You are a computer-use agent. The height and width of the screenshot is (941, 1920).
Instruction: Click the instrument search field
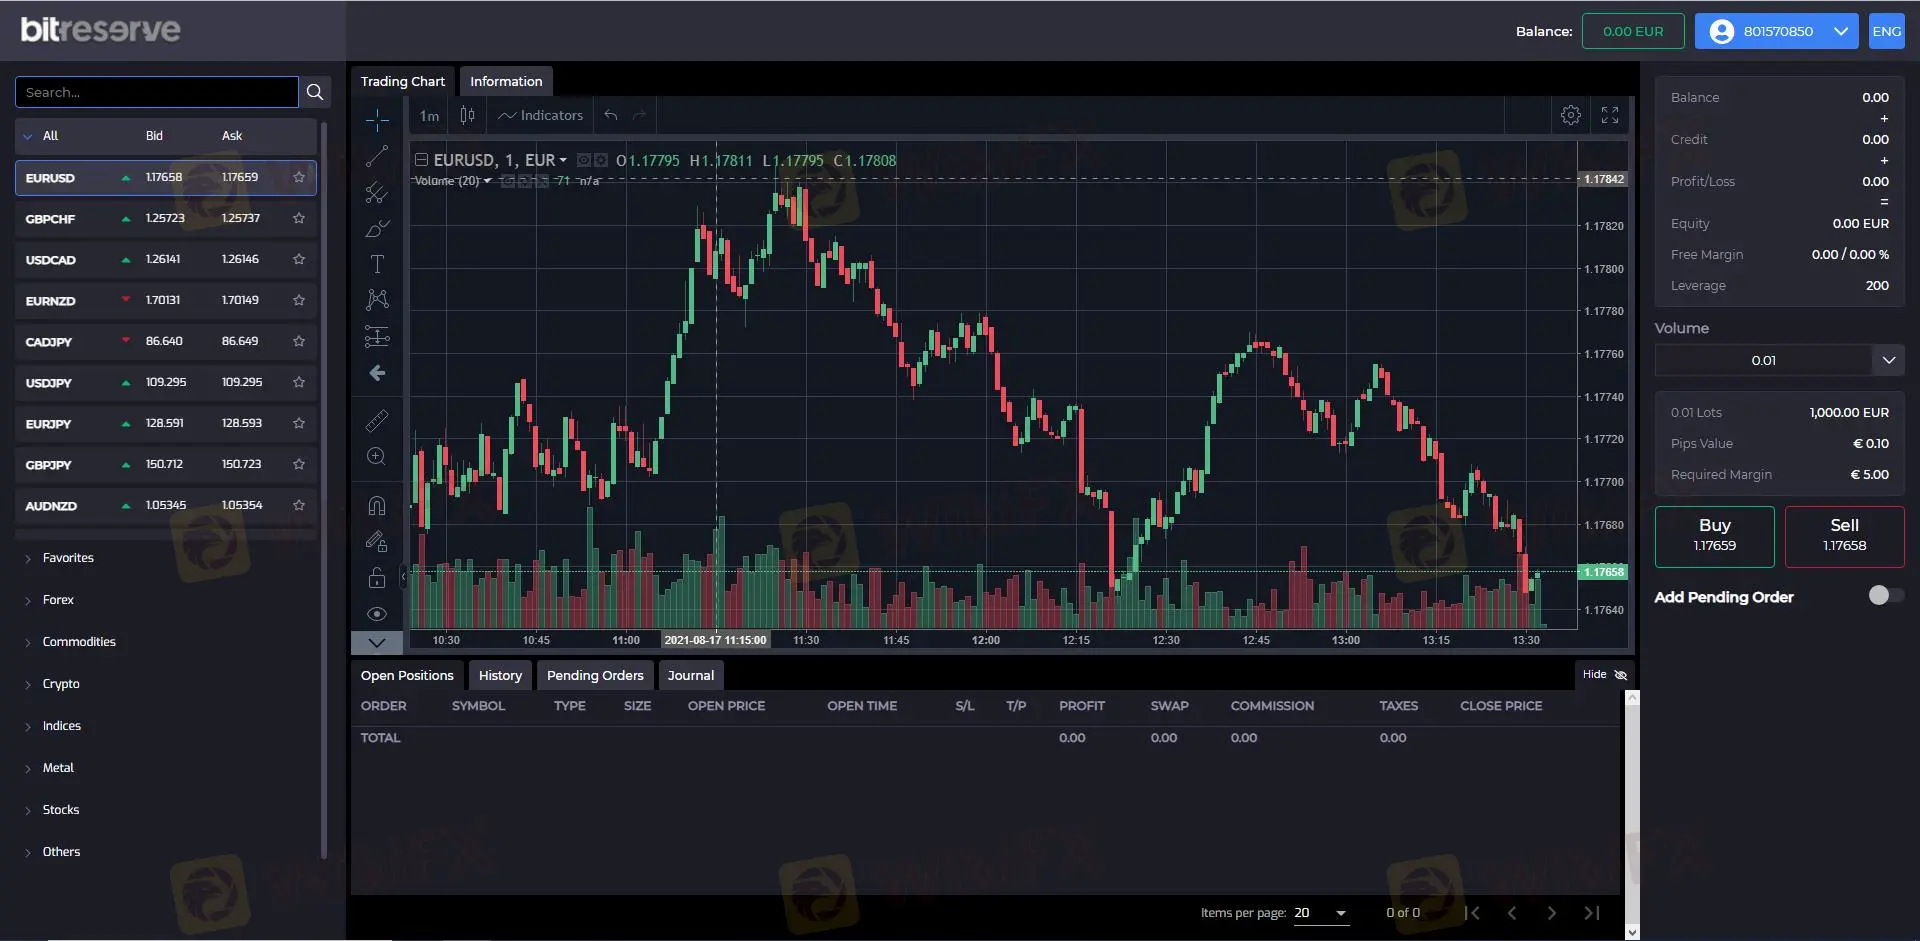157,92
